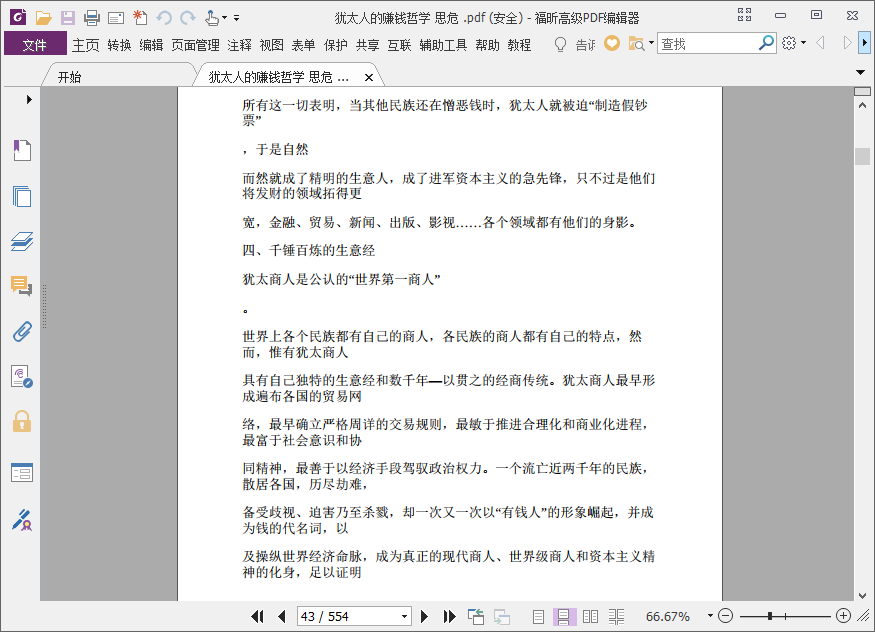875x632 pixels.
Task: Open the 视图 ribbon tab
Action: (272, 45)
